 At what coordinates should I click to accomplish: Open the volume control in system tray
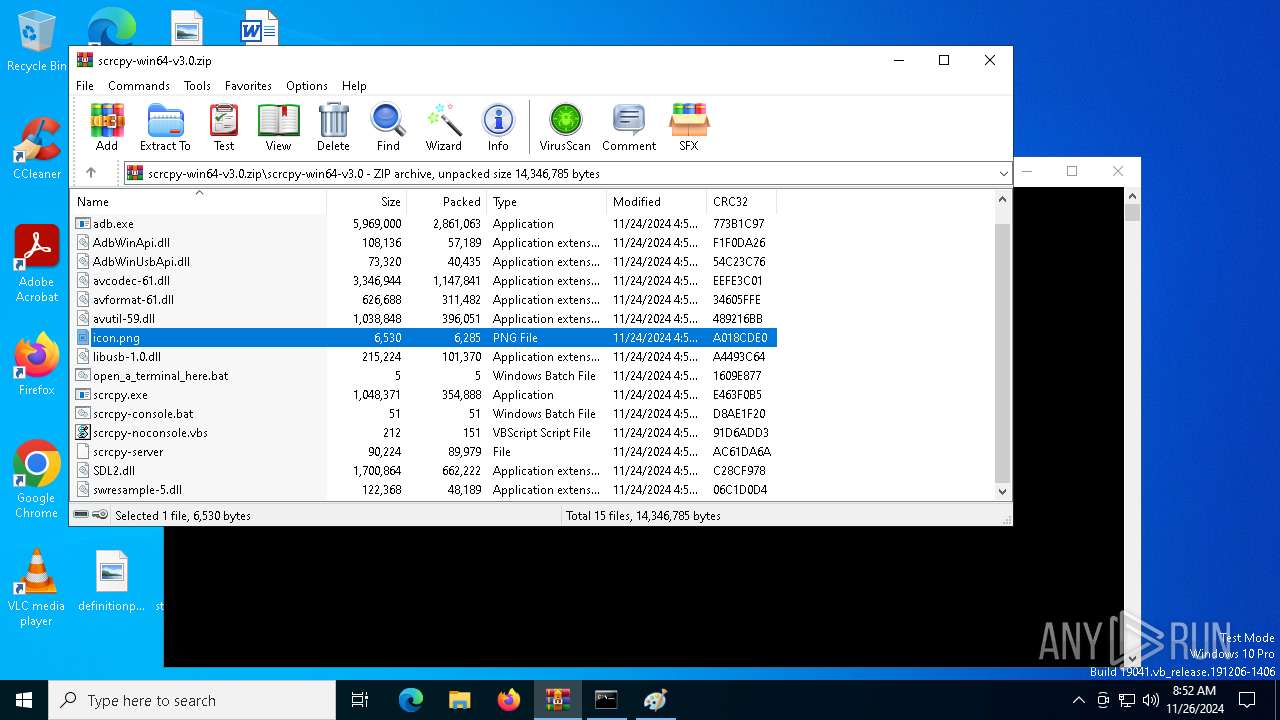point(1150,700)
